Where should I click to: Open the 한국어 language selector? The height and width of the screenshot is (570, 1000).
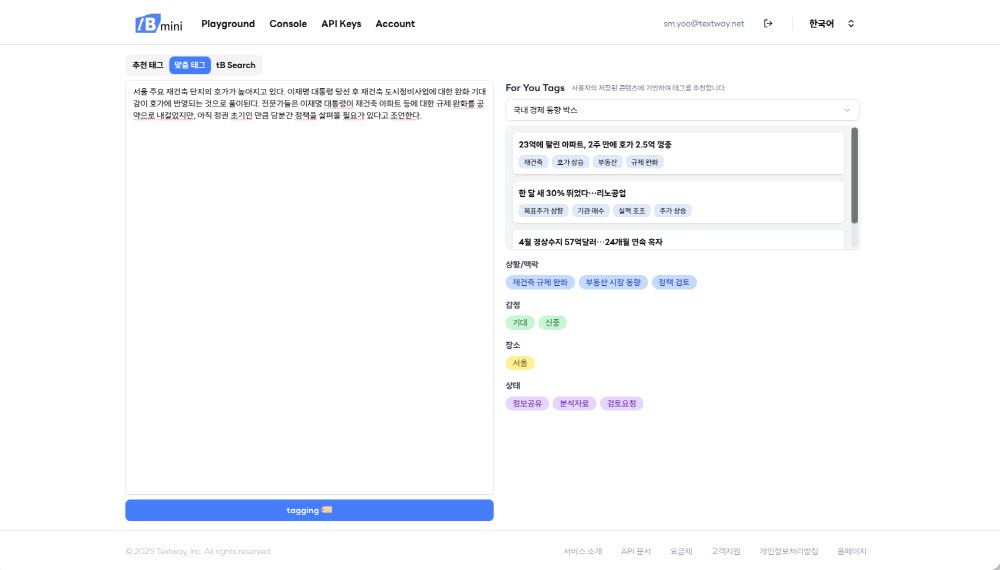(832, 24)
